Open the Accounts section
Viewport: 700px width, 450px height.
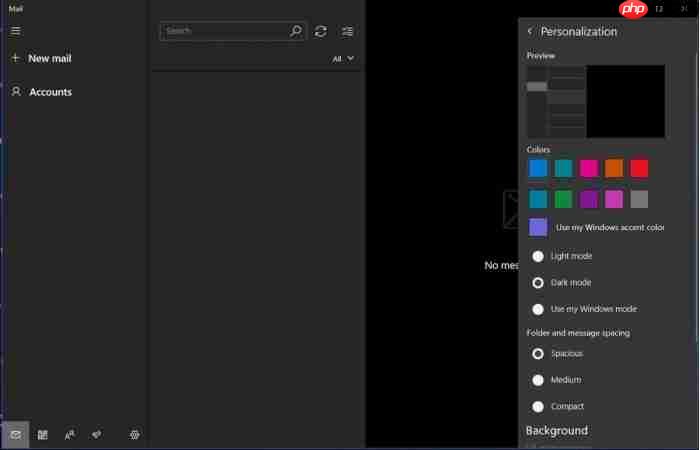click(50, 92)
